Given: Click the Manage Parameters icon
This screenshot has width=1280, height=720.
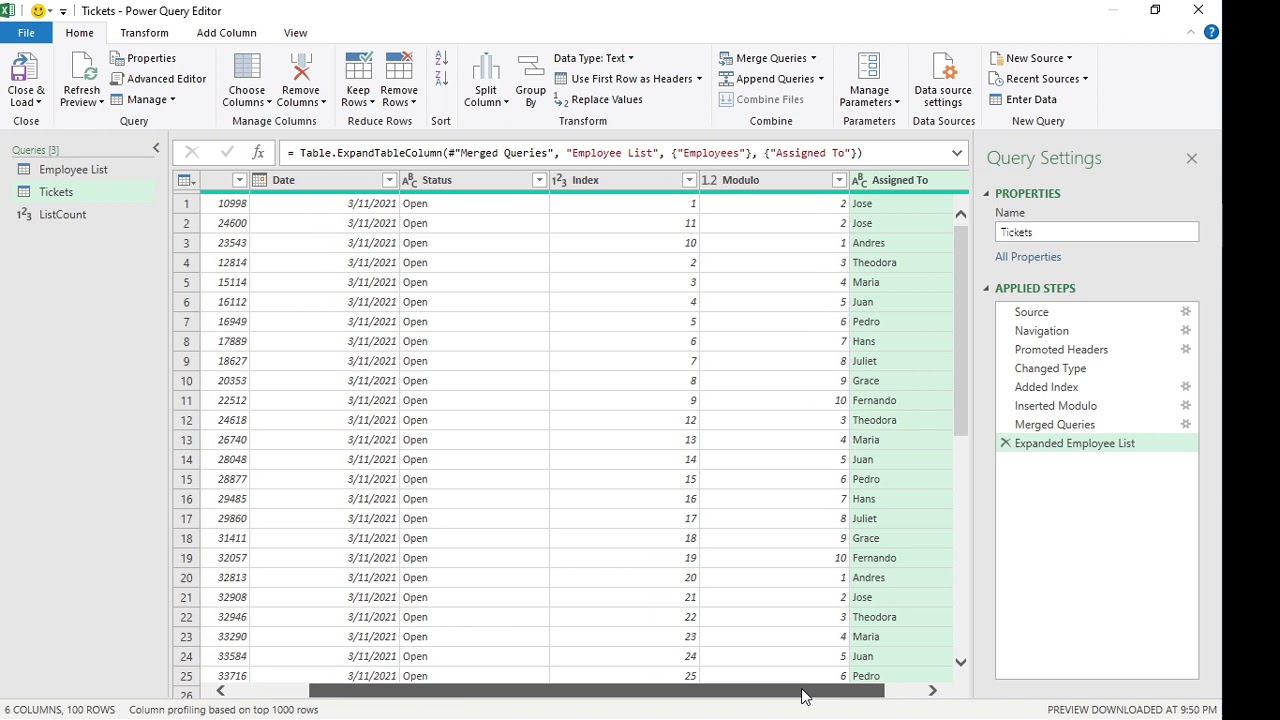Looking at the screenshot, I should point(868,66).
